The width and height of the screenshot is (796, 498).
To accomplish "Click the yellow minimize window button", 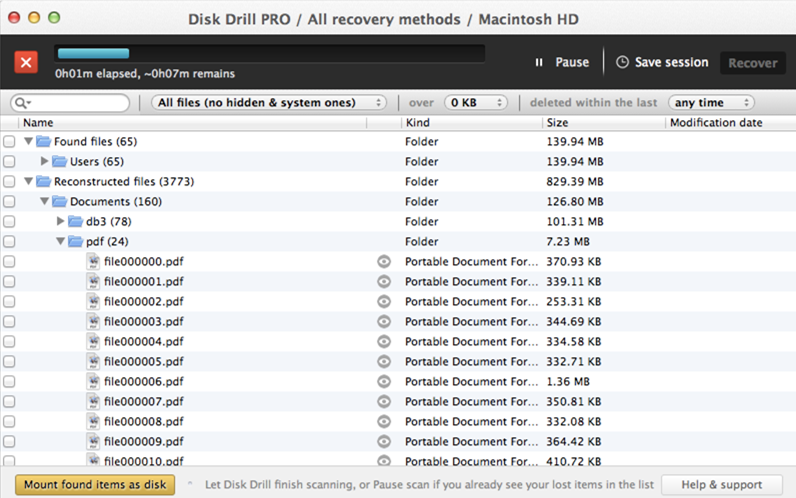I will tap(34, 18).
